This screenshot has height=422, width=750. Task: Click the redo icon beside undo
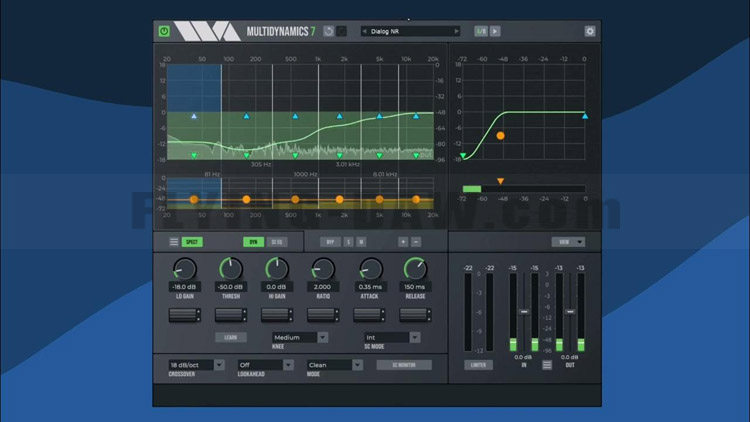tap(342, 31)
